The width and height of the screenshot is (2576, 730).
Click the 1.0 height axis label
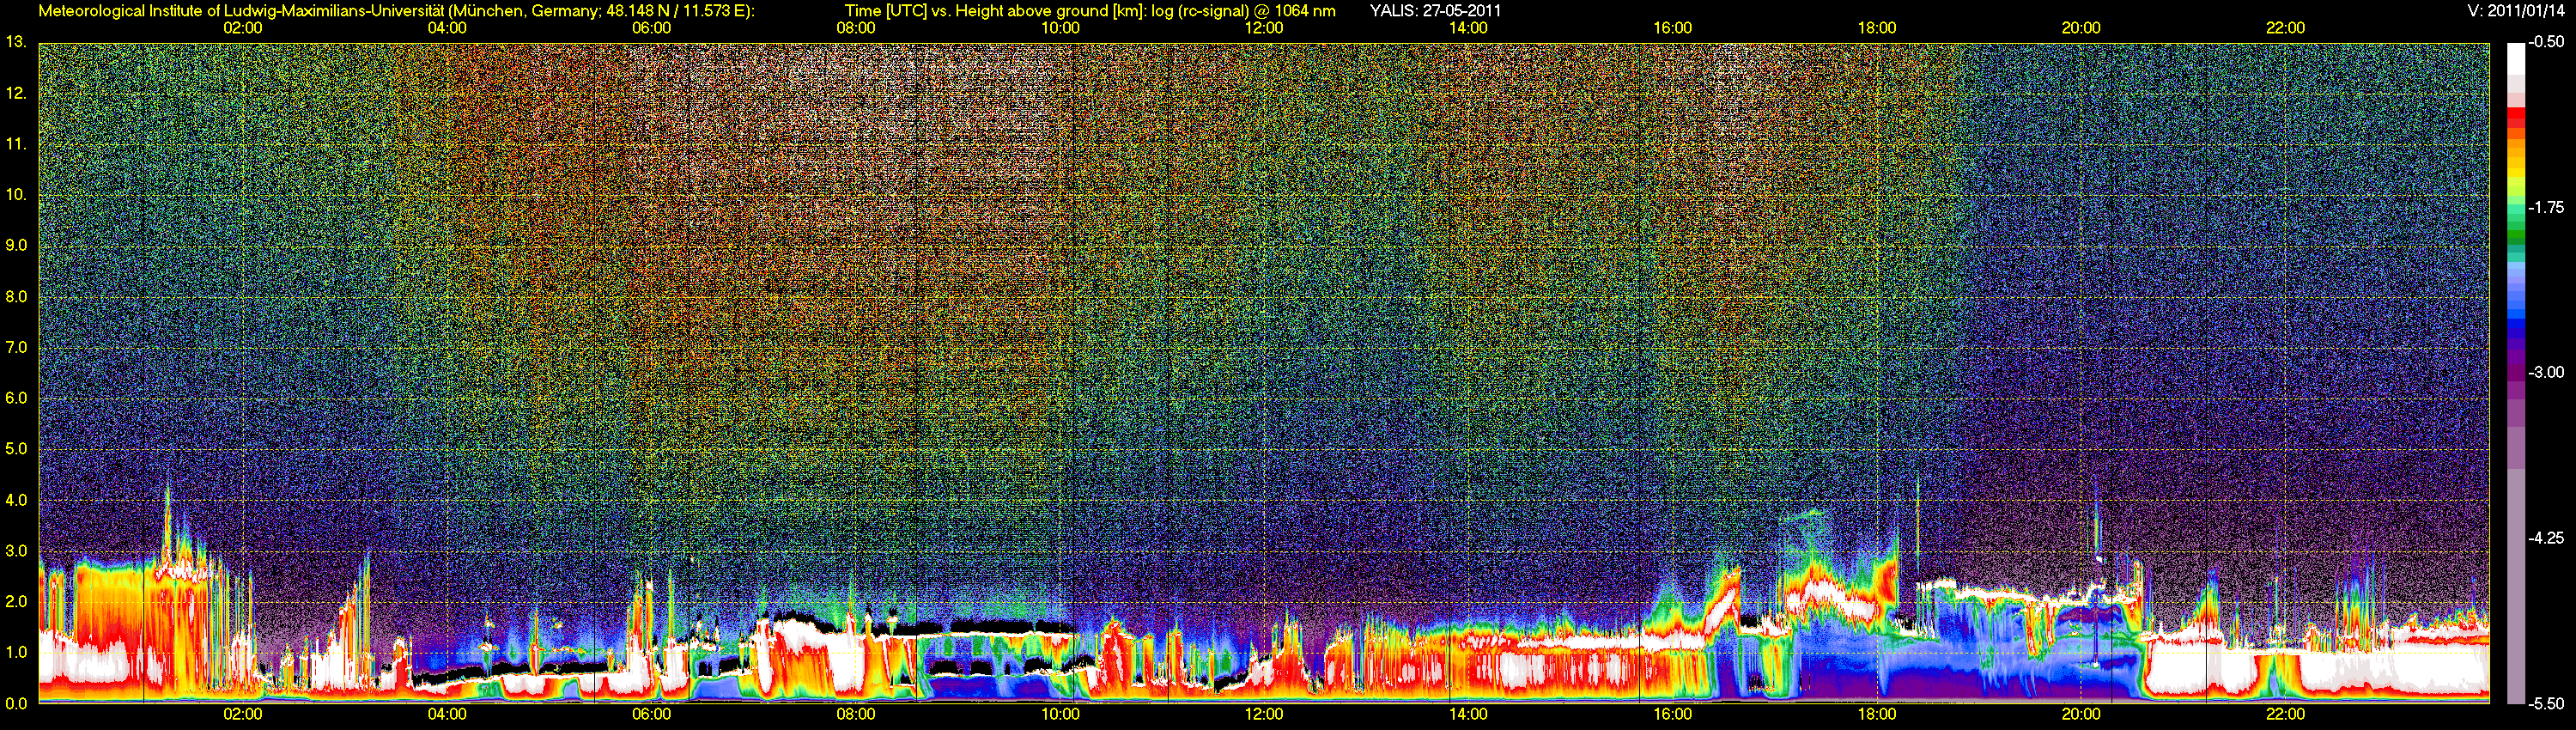(x=15, y=652)
